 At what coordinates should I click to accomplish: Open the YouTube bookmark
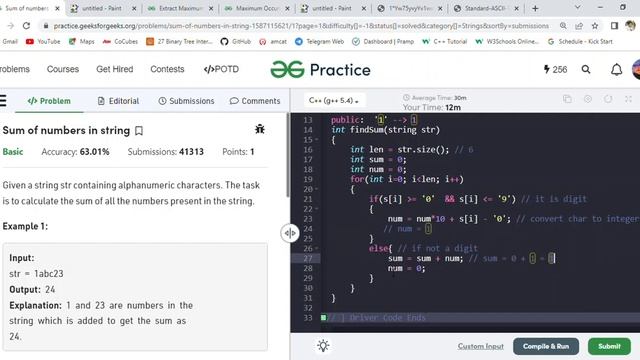[43, 42]
